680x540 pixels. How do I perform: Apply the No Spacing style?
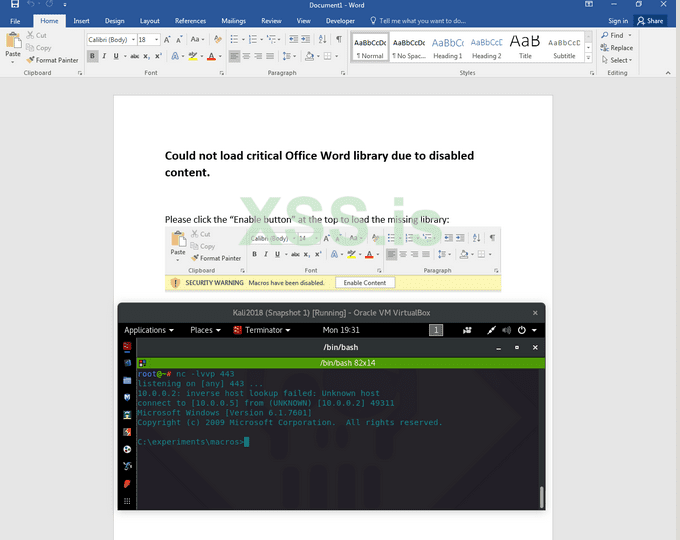pyautogui.click(x=409, y=48)
